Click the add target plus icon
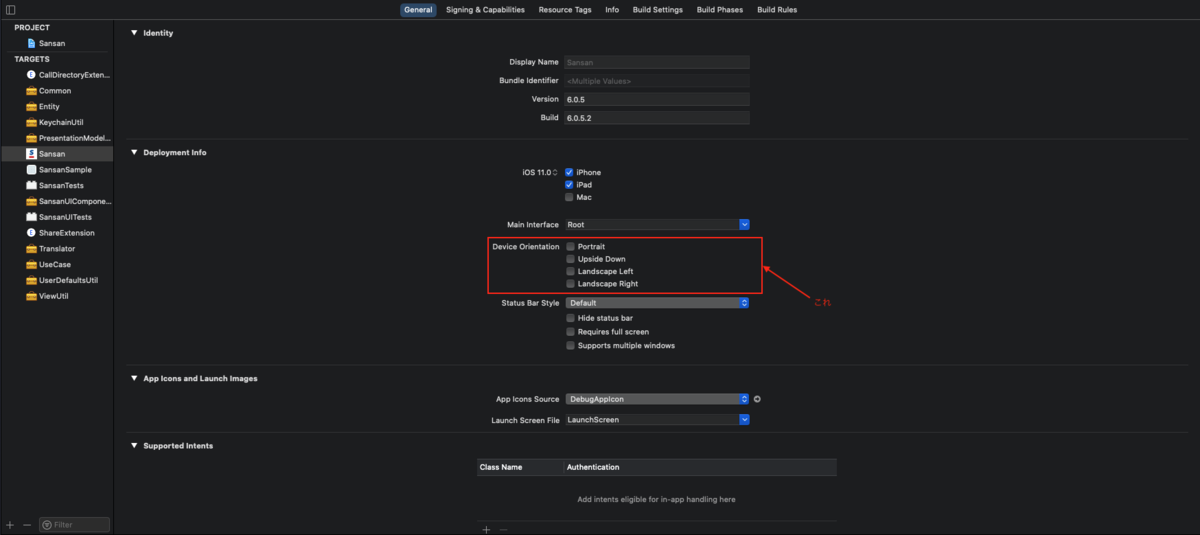This screenshot has height=535, width=1200. (10, 524)
